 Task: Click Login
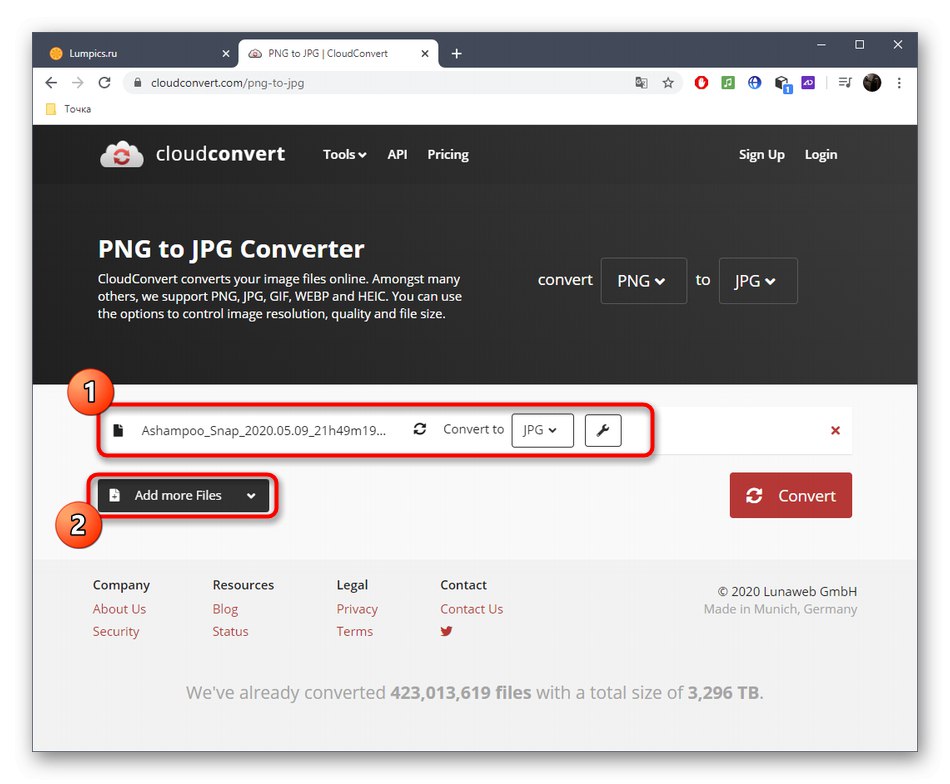click(x=821, y=154)
